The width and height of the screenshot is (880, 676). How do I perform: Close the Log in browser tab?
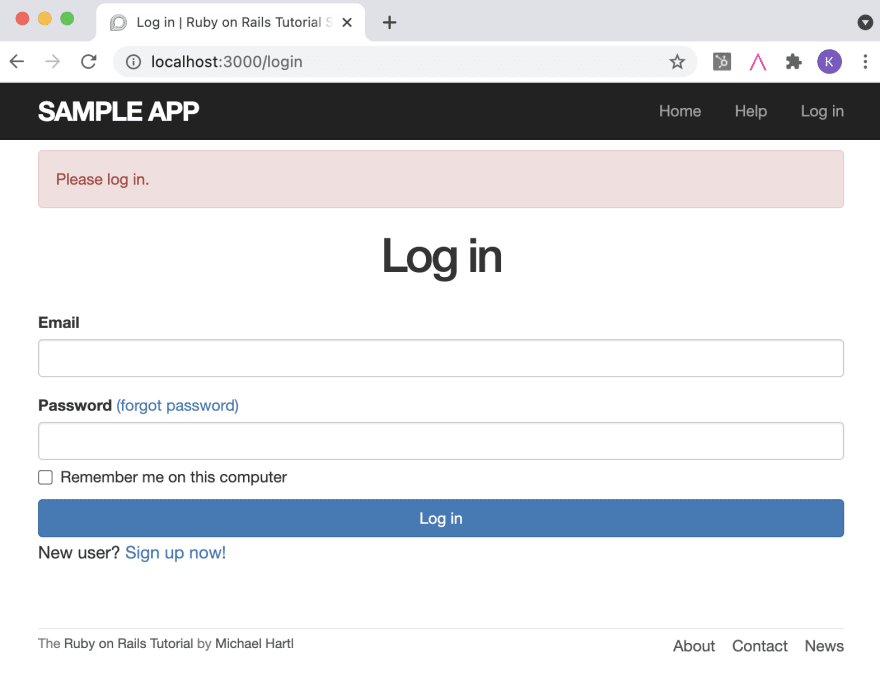[x=347, y=22]
